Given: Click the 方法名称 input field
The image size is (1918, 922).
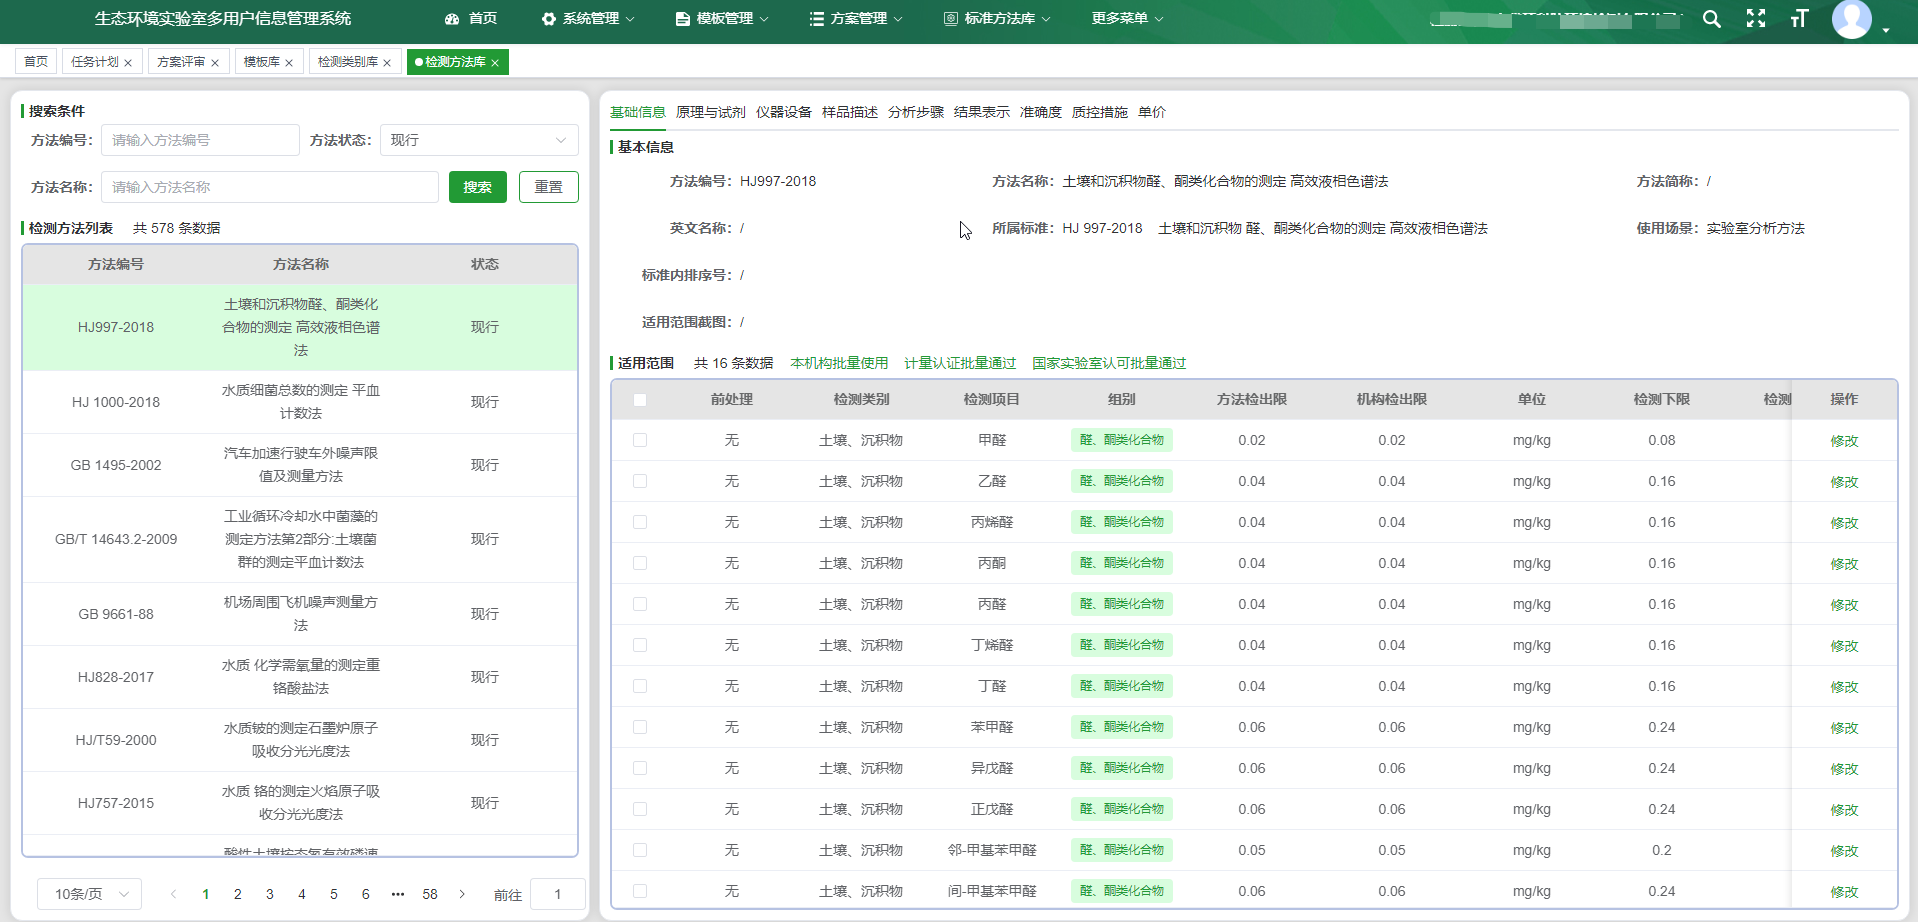Looking at the screenshot, I should 269,187.
